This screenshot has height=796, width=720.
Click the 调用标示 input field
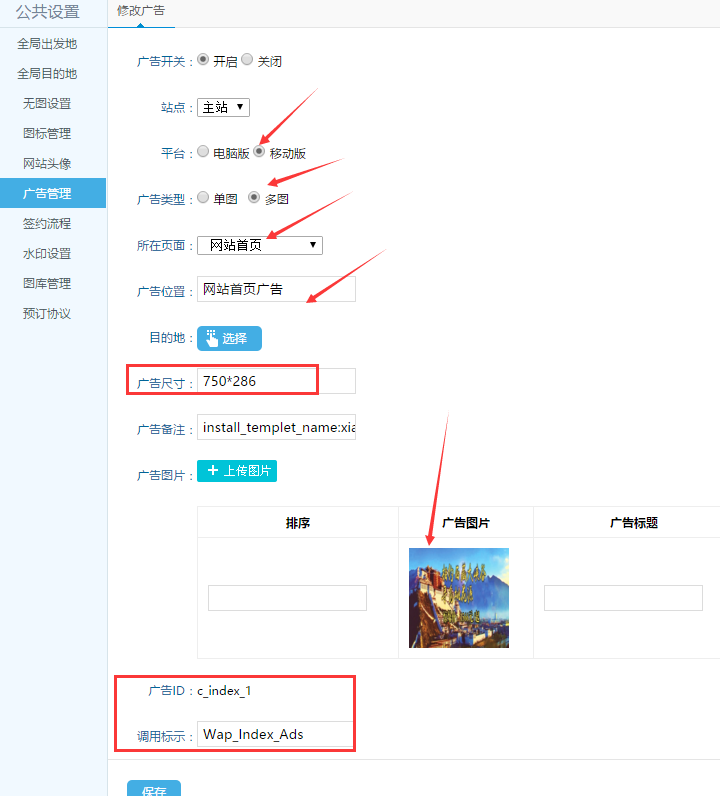[x=275, y=734]
